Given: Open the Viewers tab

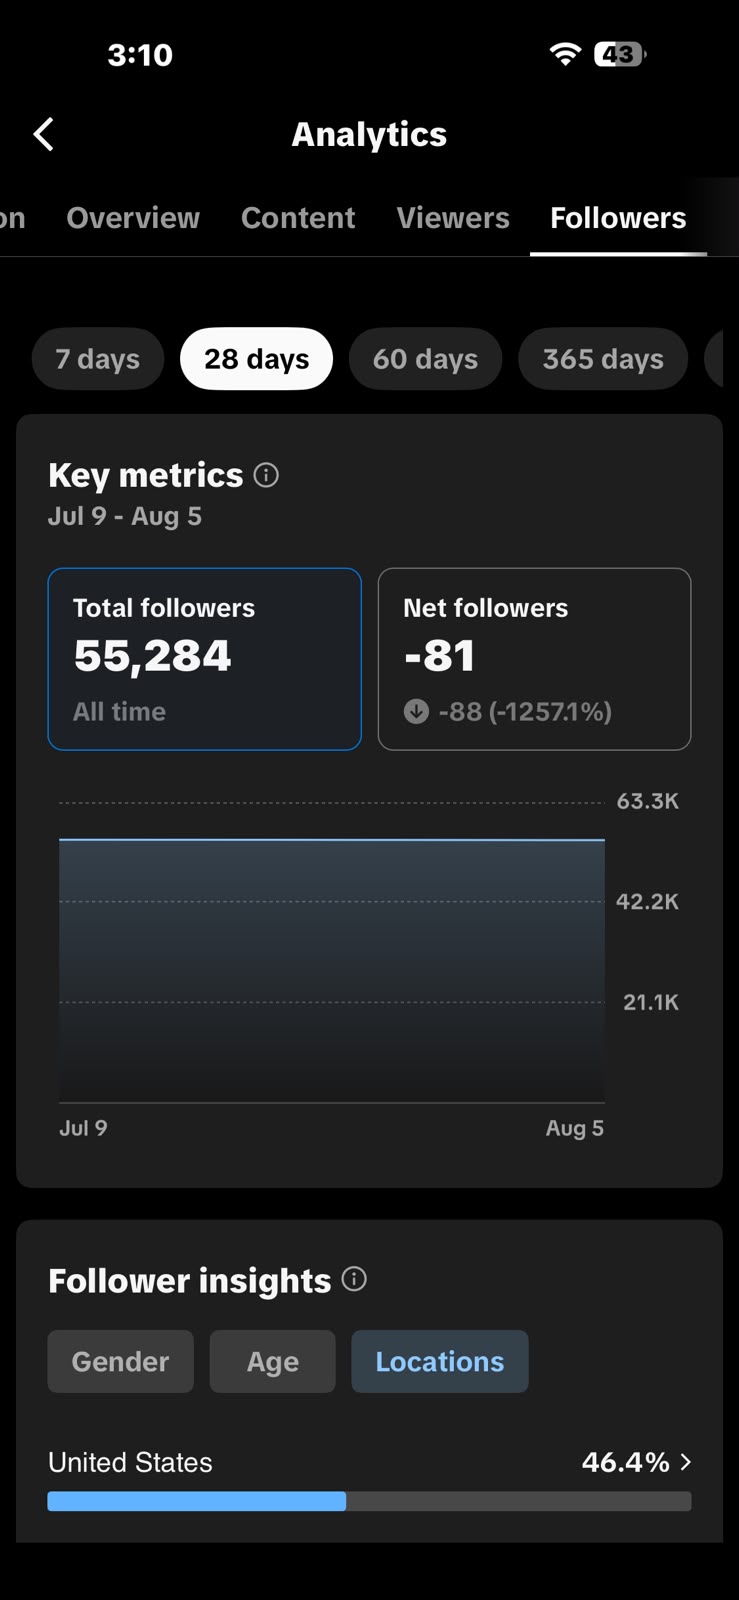Looking at the screenshot, I should click(453, 218).
